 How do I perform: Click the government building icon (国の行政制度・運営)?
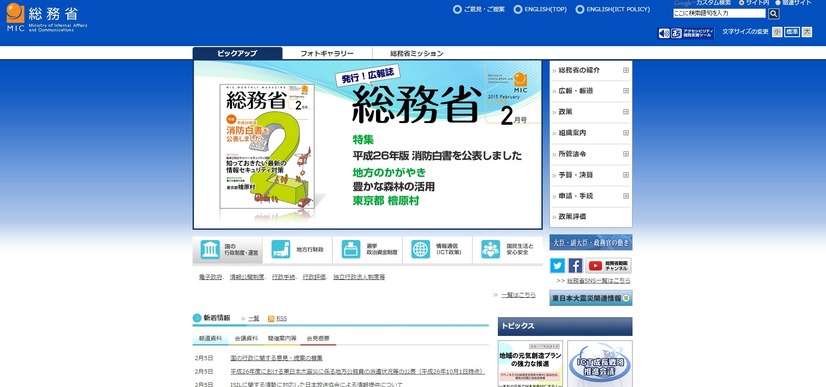coord(210,249)
